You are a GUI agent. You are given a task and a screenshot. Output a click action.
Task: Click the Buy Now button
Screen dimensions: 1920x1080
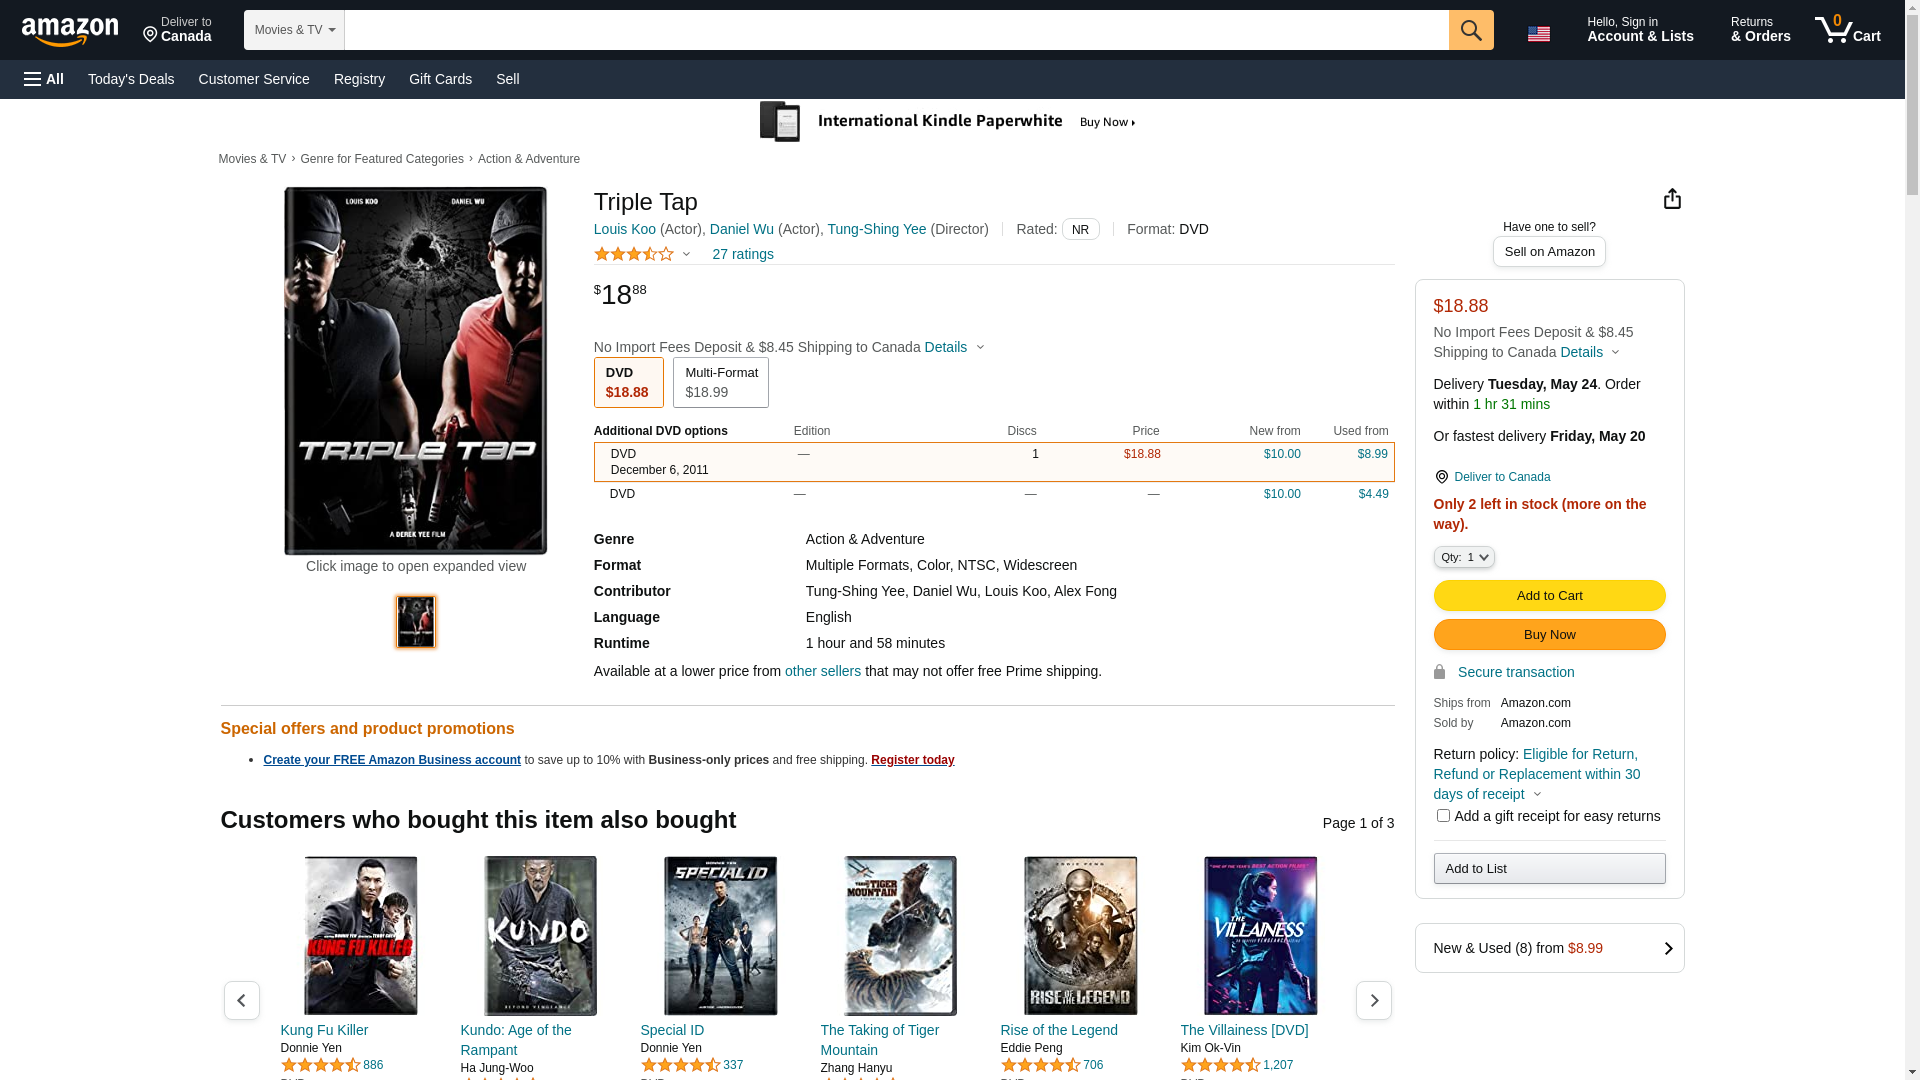1548,635
